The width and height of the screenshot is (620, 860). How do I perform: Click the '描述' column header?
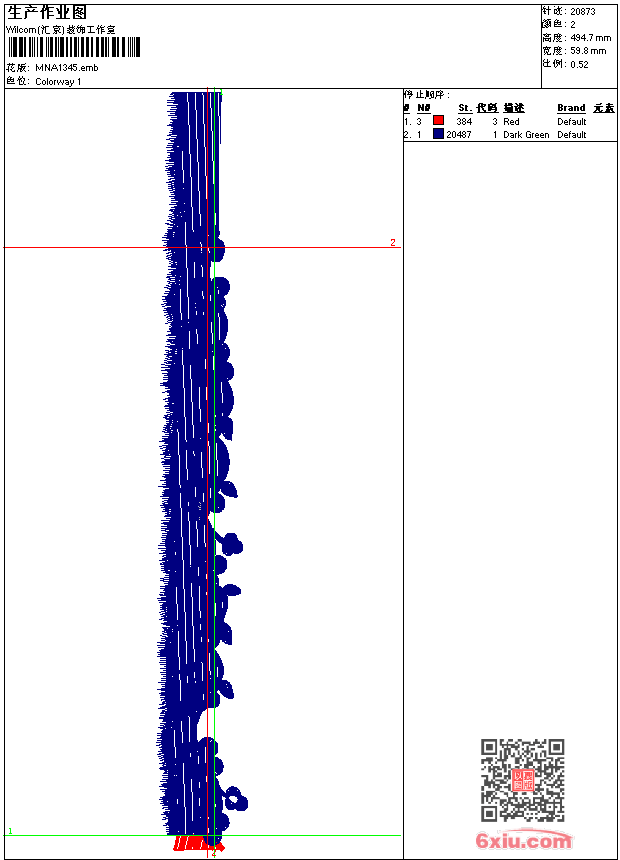514,108
